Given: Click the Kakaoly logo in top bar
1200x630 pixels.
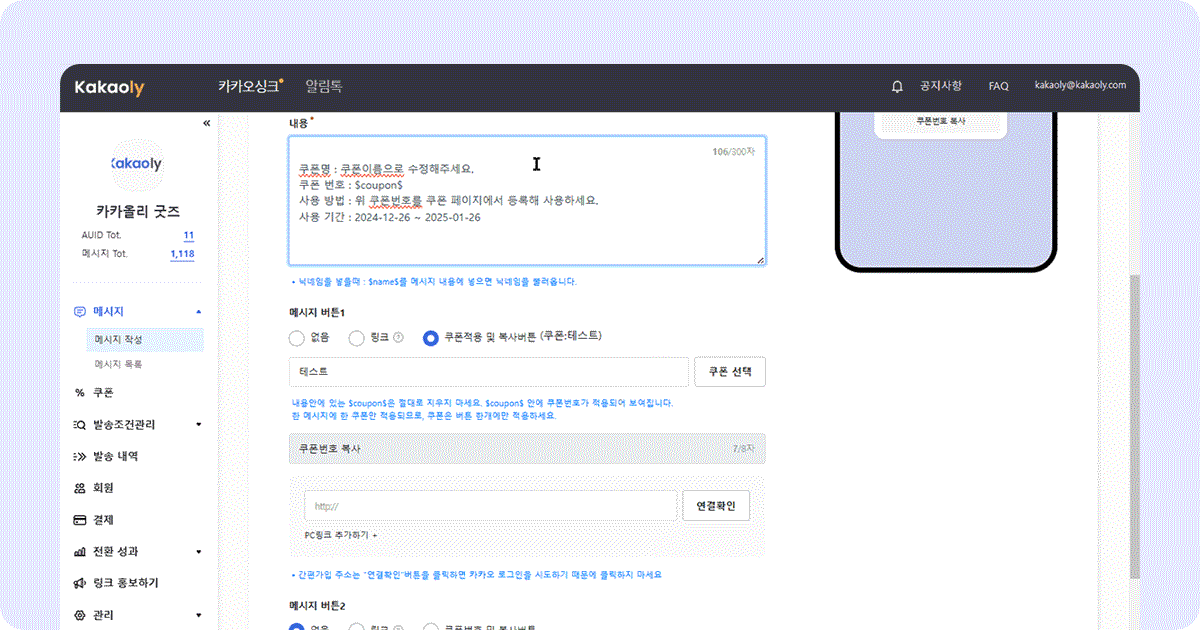Looking at the screenshot, I should [x=109, y=87].
